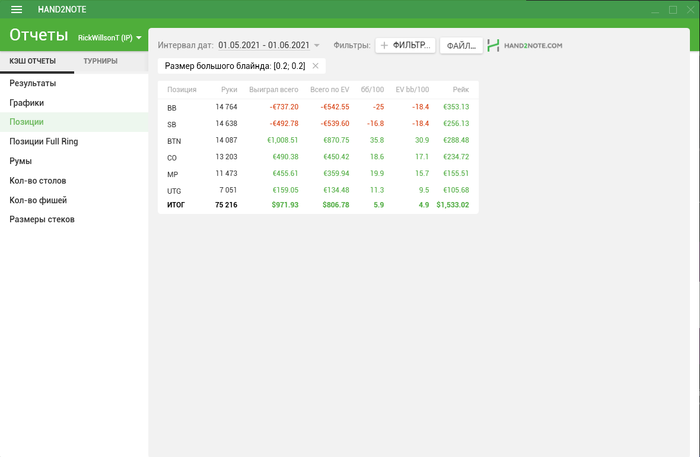Open the Кол-во фишей report

(x=74, y=200)
